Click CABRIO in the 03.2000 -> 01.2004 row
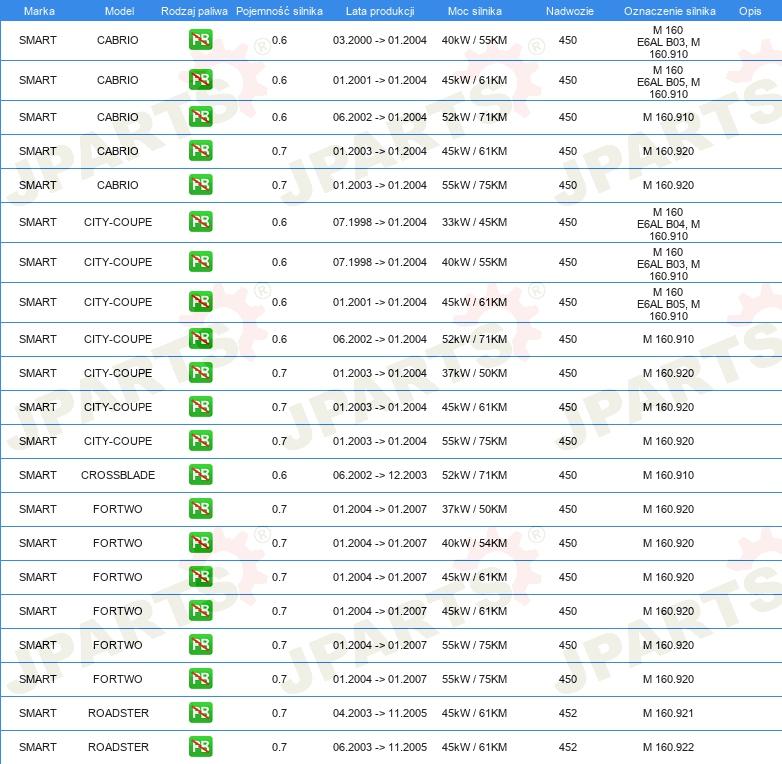 118,40
